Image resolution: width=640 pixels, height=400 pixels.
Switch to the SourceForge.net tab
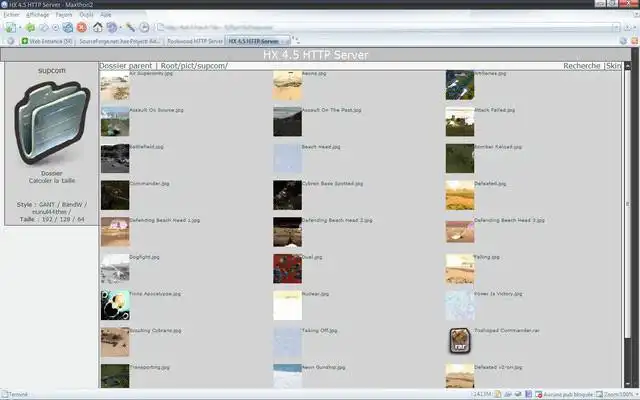click(x=120, y=41)
